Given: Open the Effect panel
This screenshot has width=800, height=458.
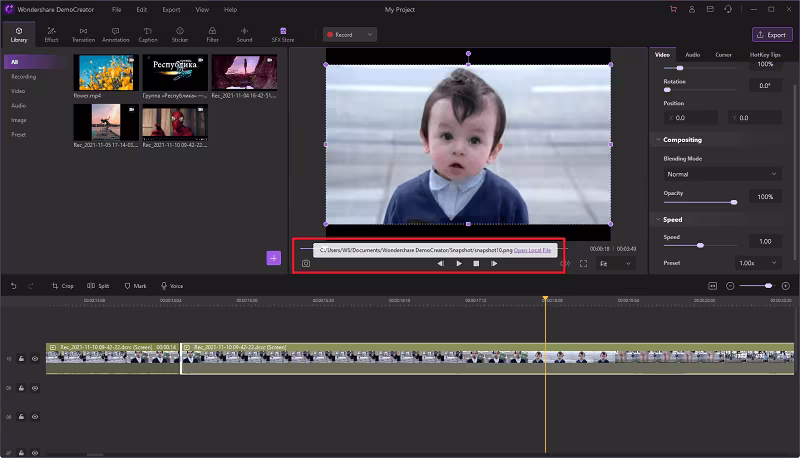Looking at the screenshot, I should (x=51, y=35).
